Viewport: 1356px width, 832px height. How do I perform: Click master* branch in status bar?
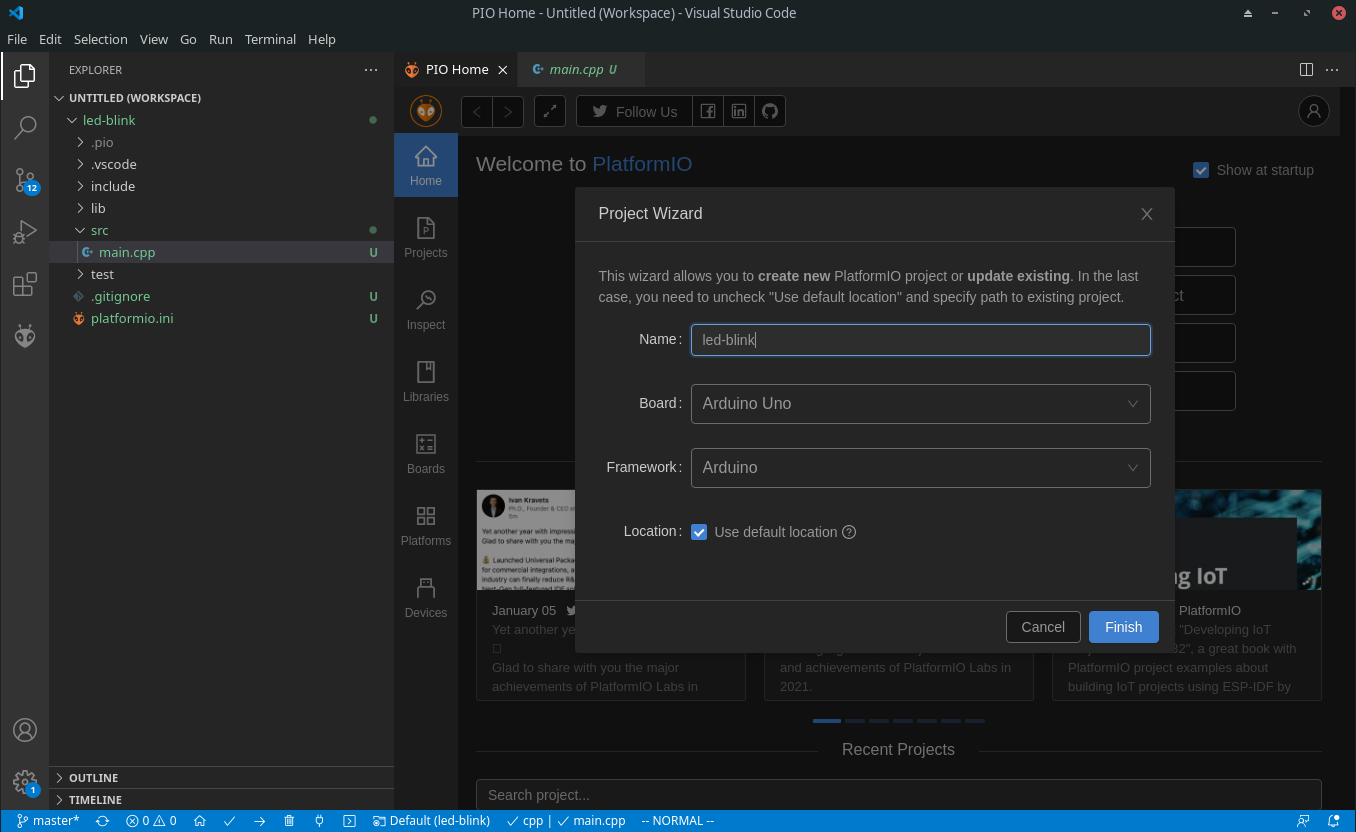(x=48, y=821)
